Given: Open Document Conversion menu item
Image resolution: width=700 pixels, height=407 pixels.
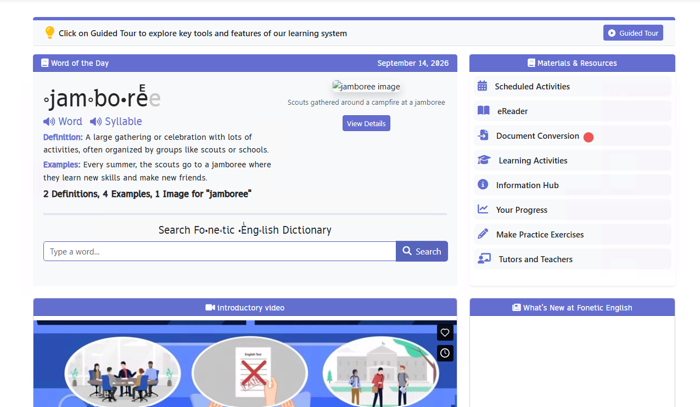Looking at the screenshot, I should (572, 136).
